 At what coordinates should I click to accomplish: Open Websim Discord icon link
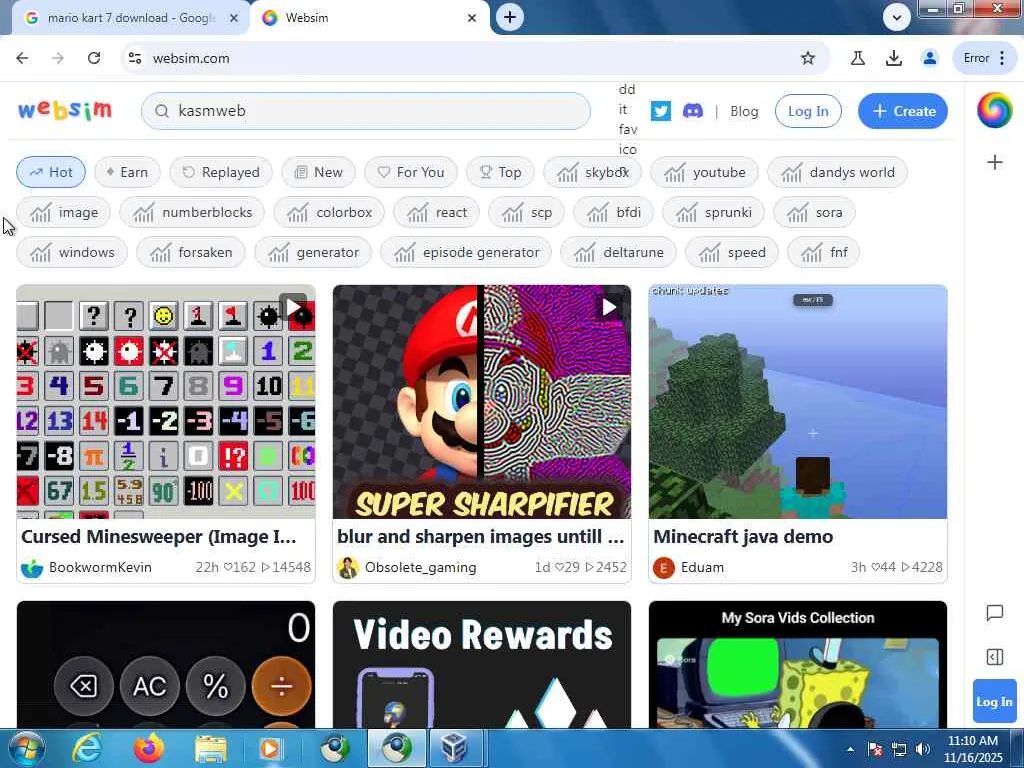693,111
